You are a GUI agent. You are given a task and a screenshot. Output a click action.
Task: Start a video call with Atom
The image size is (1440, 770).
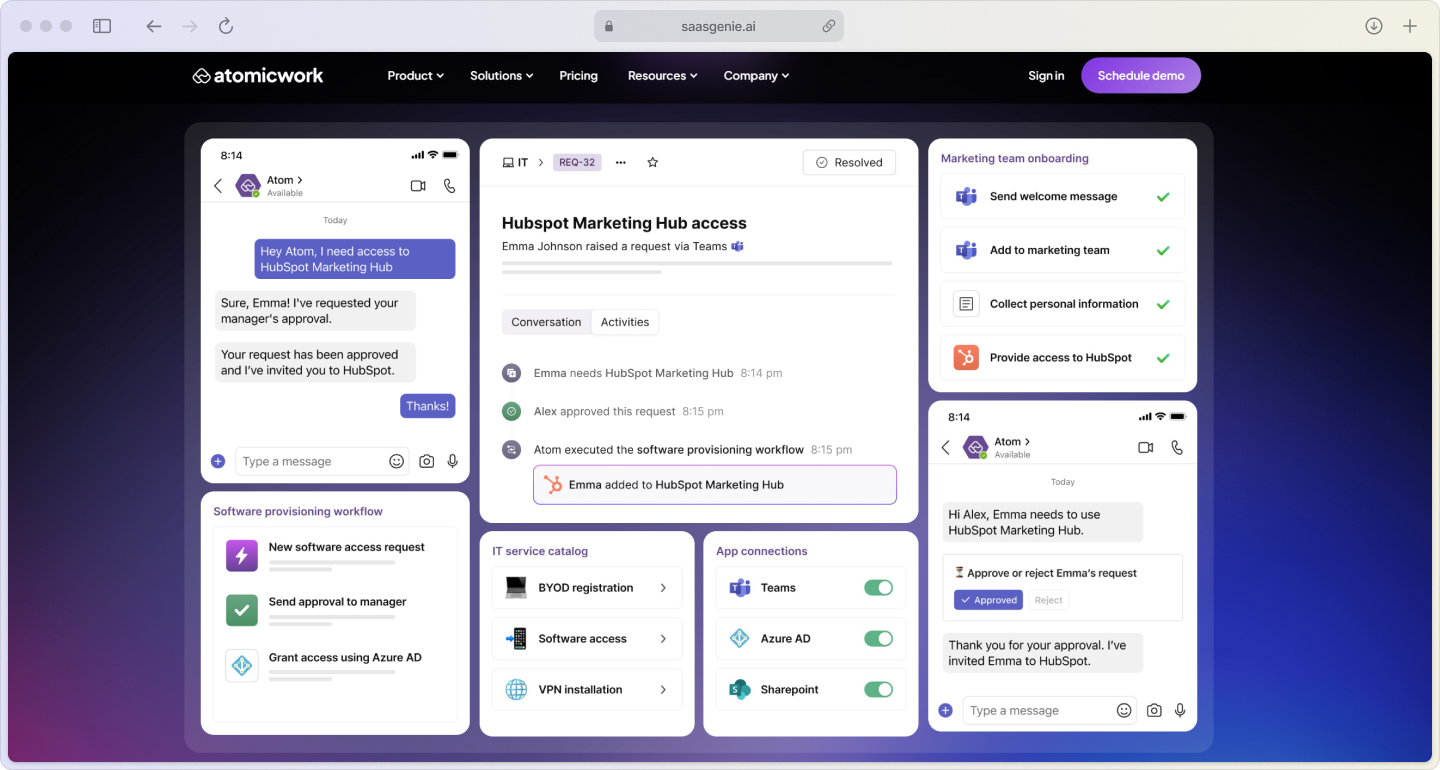tap(418, 185)
